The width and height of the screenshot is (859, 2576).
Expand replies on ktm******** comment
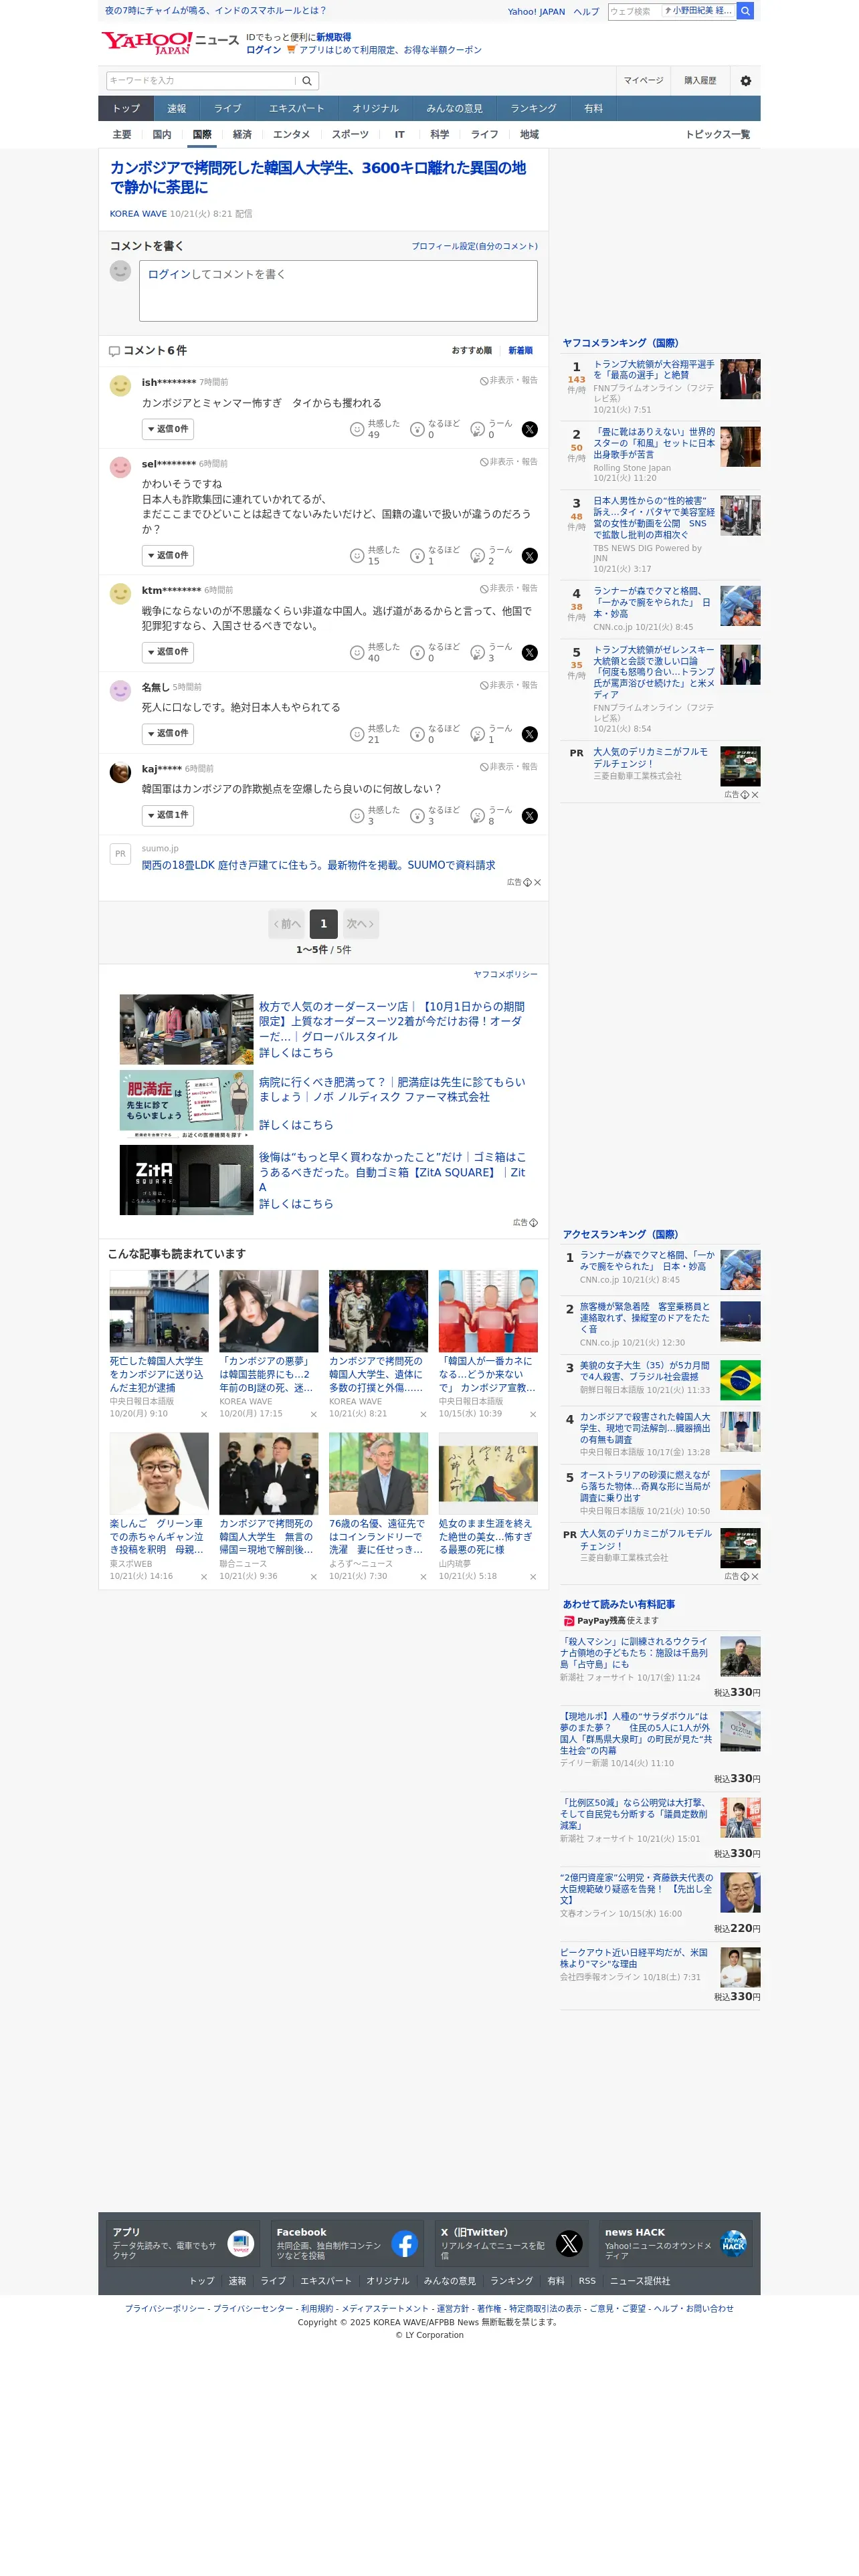(x=167, y=652)
